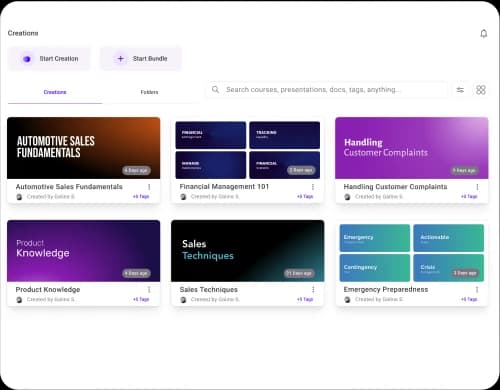Click the plus icon in Start Bundle
The height and width of the screenshot is (390, 500).
121,59
